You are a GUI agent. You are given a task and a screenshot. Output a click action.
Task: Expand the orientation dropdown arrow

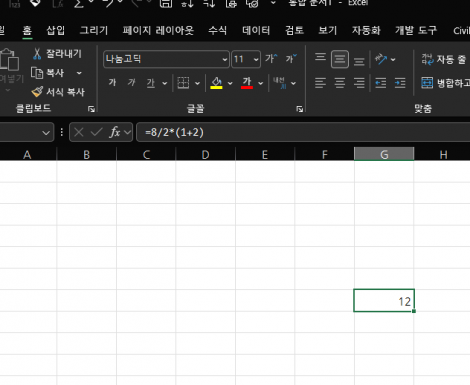click(x=393, y=59)
